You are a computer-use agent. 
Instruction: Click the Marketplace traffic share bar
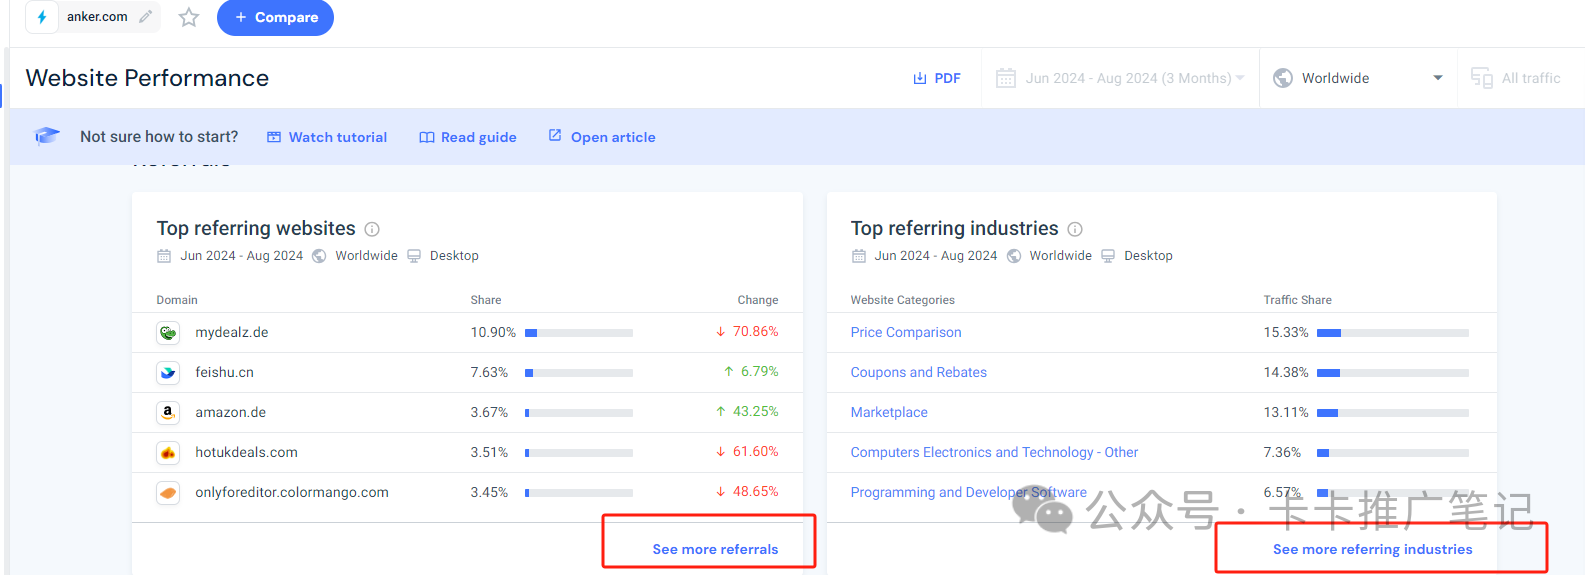(1393, 413)
